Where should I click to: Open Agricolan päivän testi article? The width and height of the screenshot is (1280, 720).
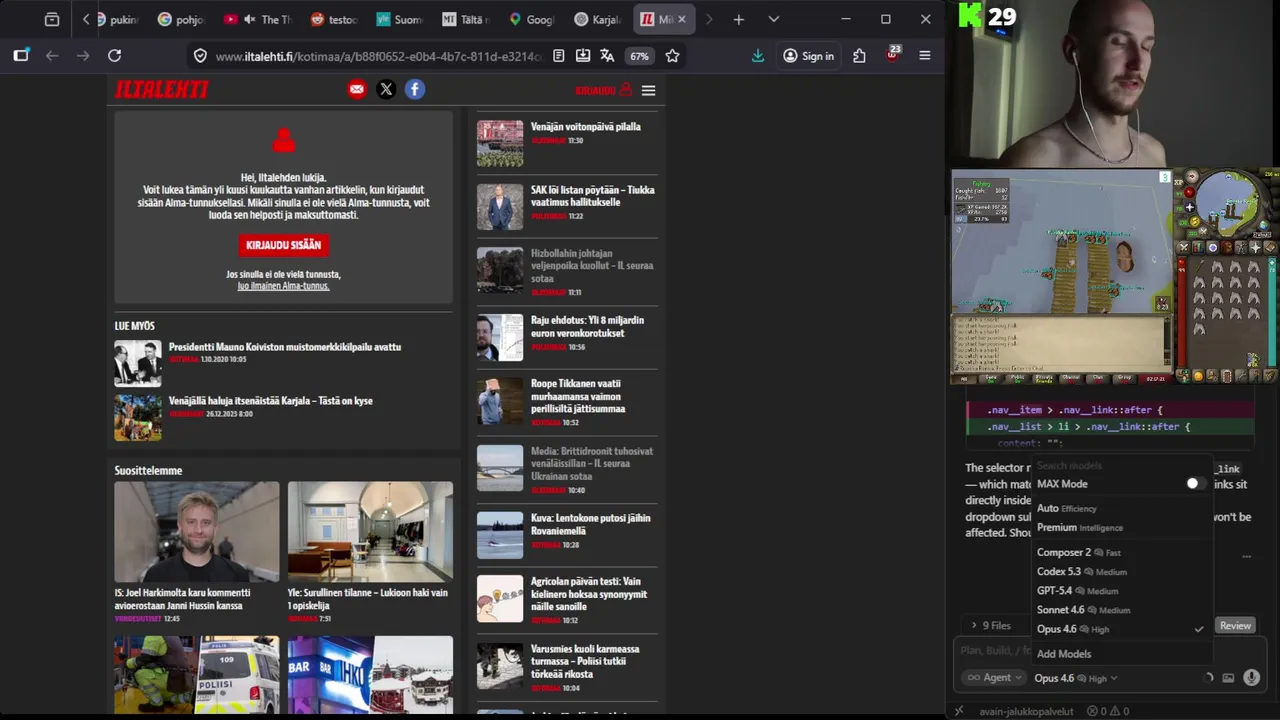point(588,594)
